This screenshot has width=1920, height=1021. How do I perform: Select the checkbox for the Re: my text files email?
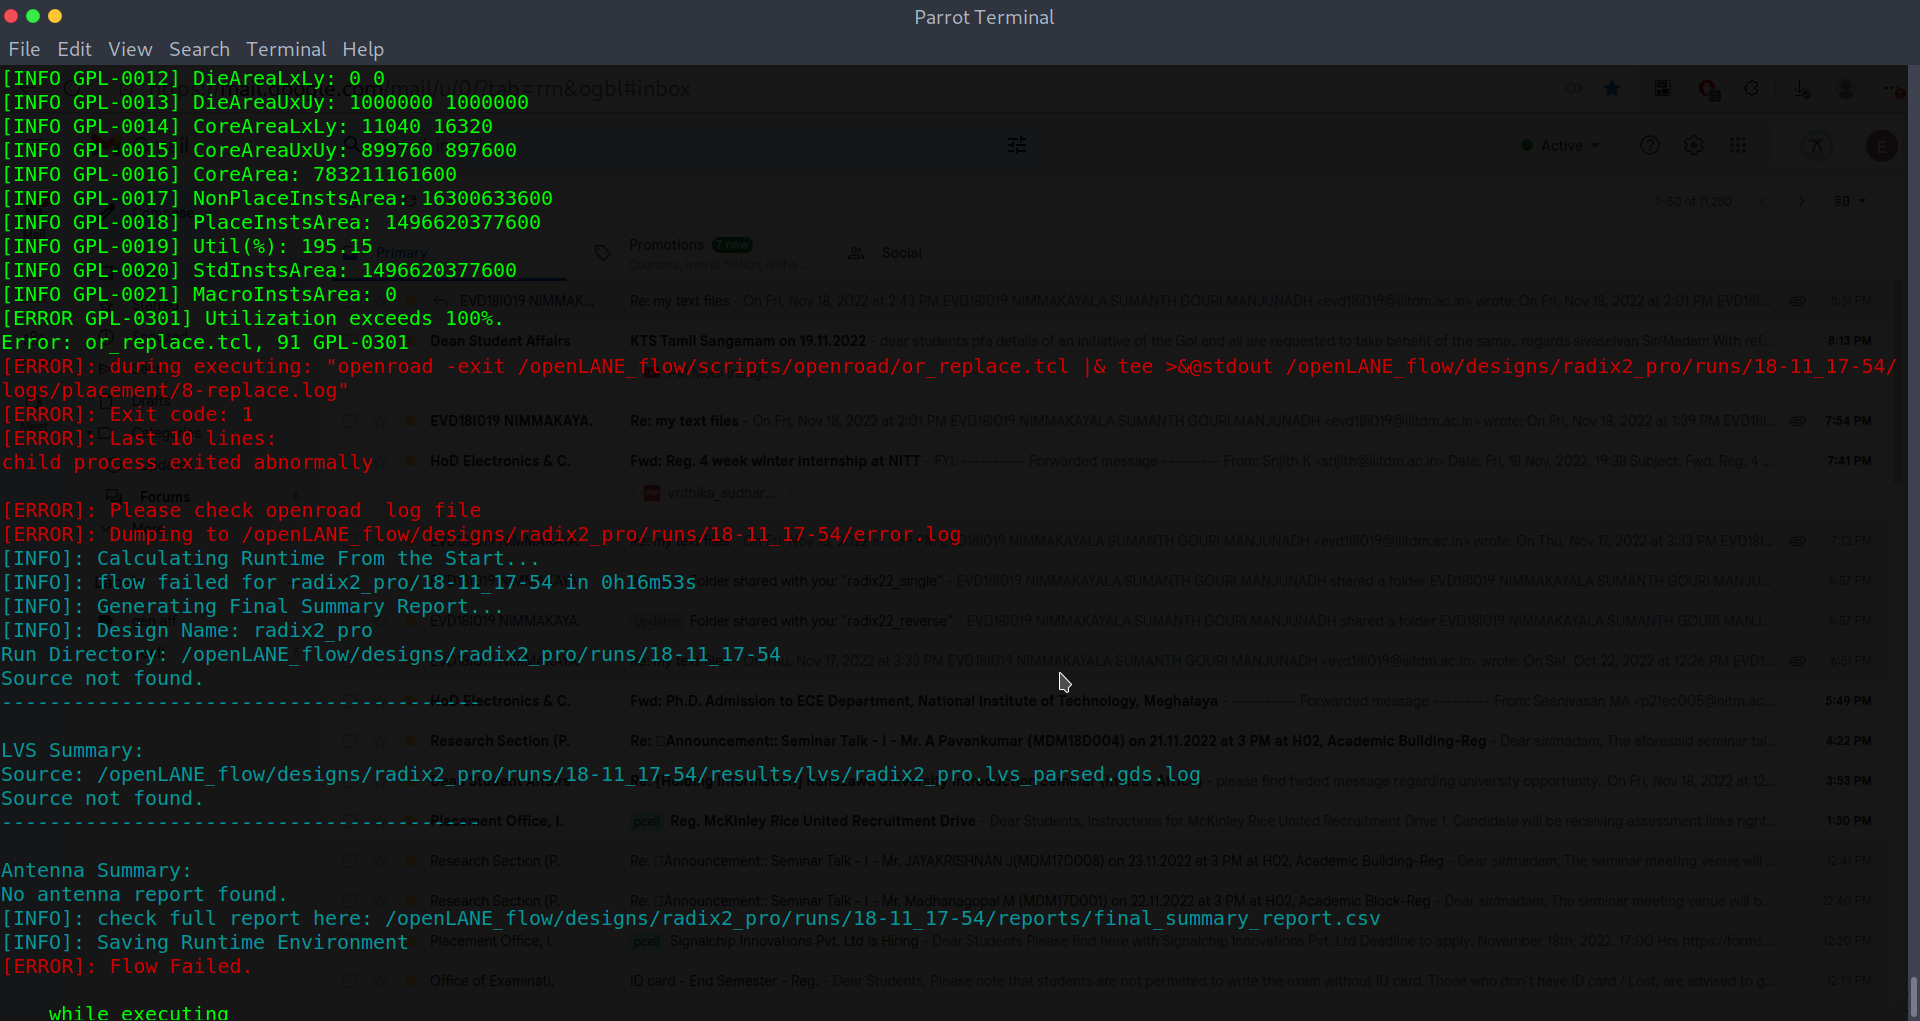349,421
